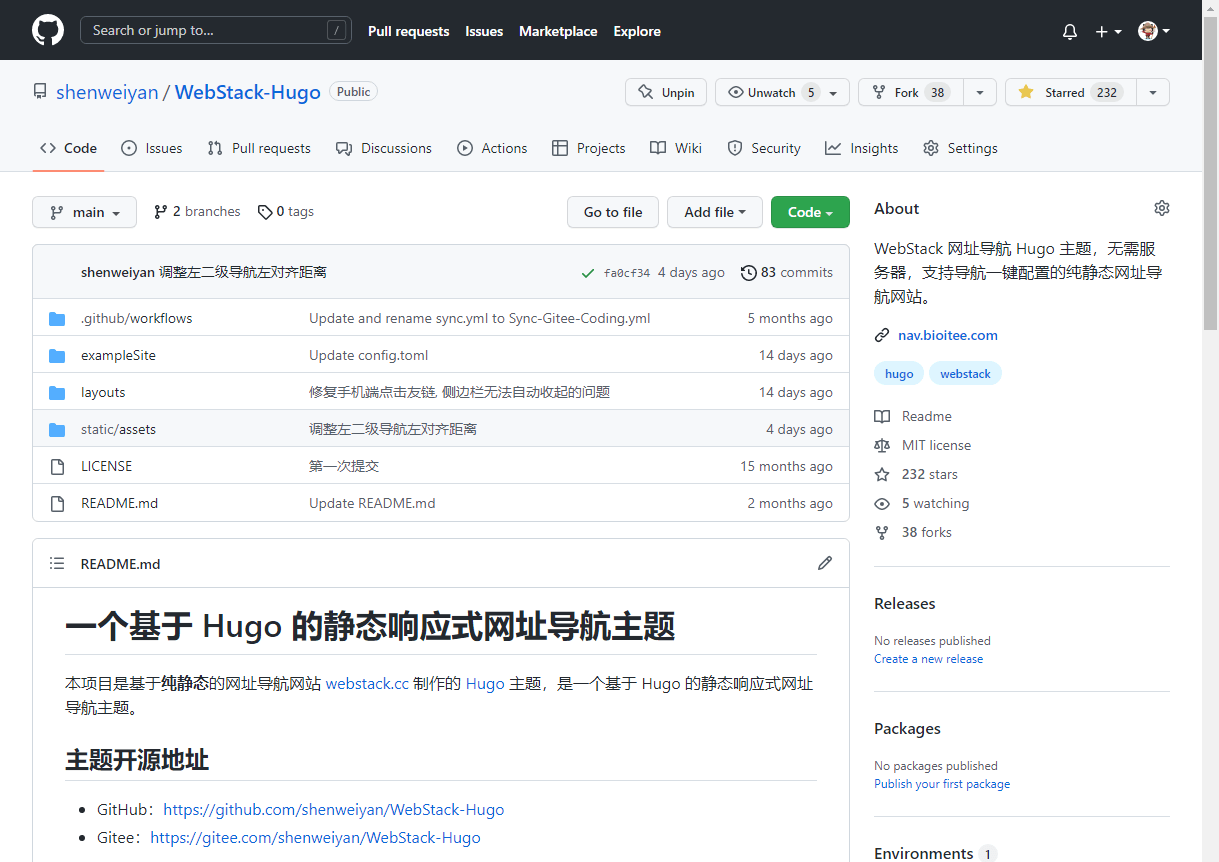Open the Unwatch notifications dropdown
This screenshot has width=1219, height=862.
pyautogui.click(x=782, y=92)
